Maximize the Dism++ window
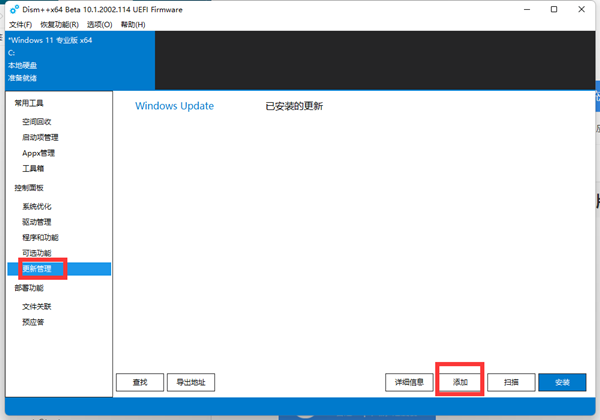The image size is (600, 420). 554,9
